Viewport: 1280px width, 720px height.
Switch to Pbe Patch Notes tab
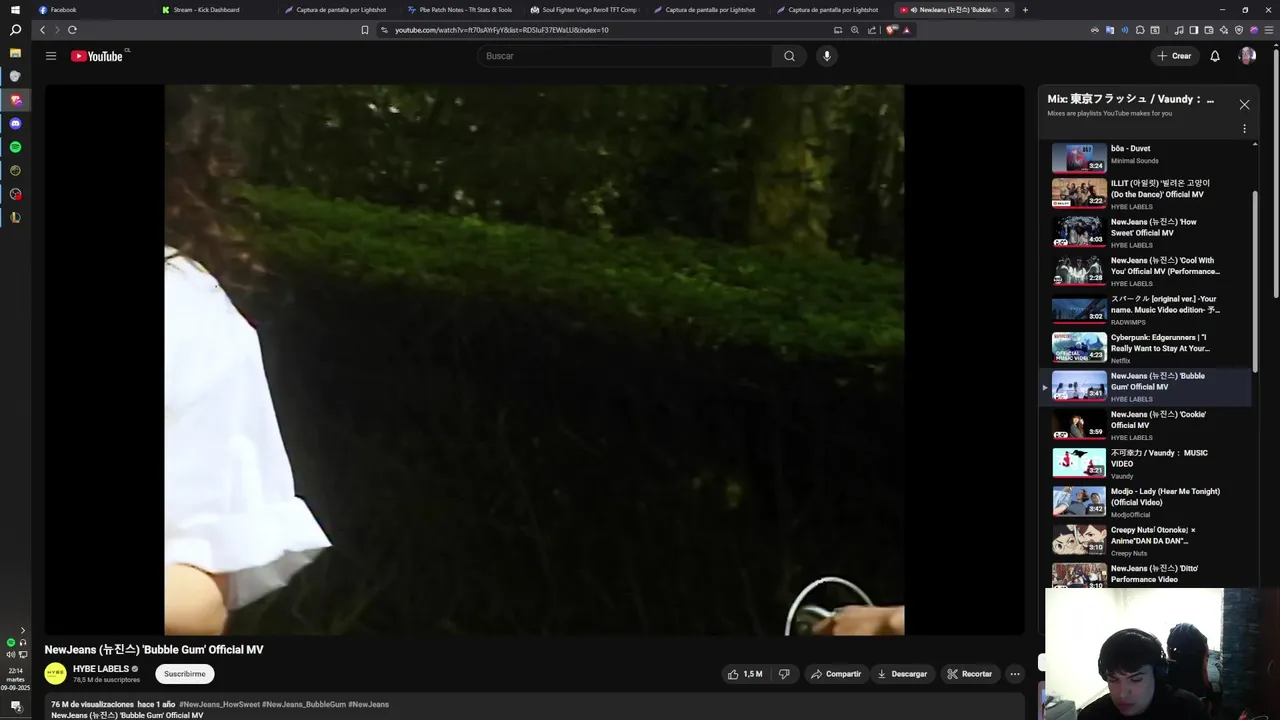click(x=462, y=9)
